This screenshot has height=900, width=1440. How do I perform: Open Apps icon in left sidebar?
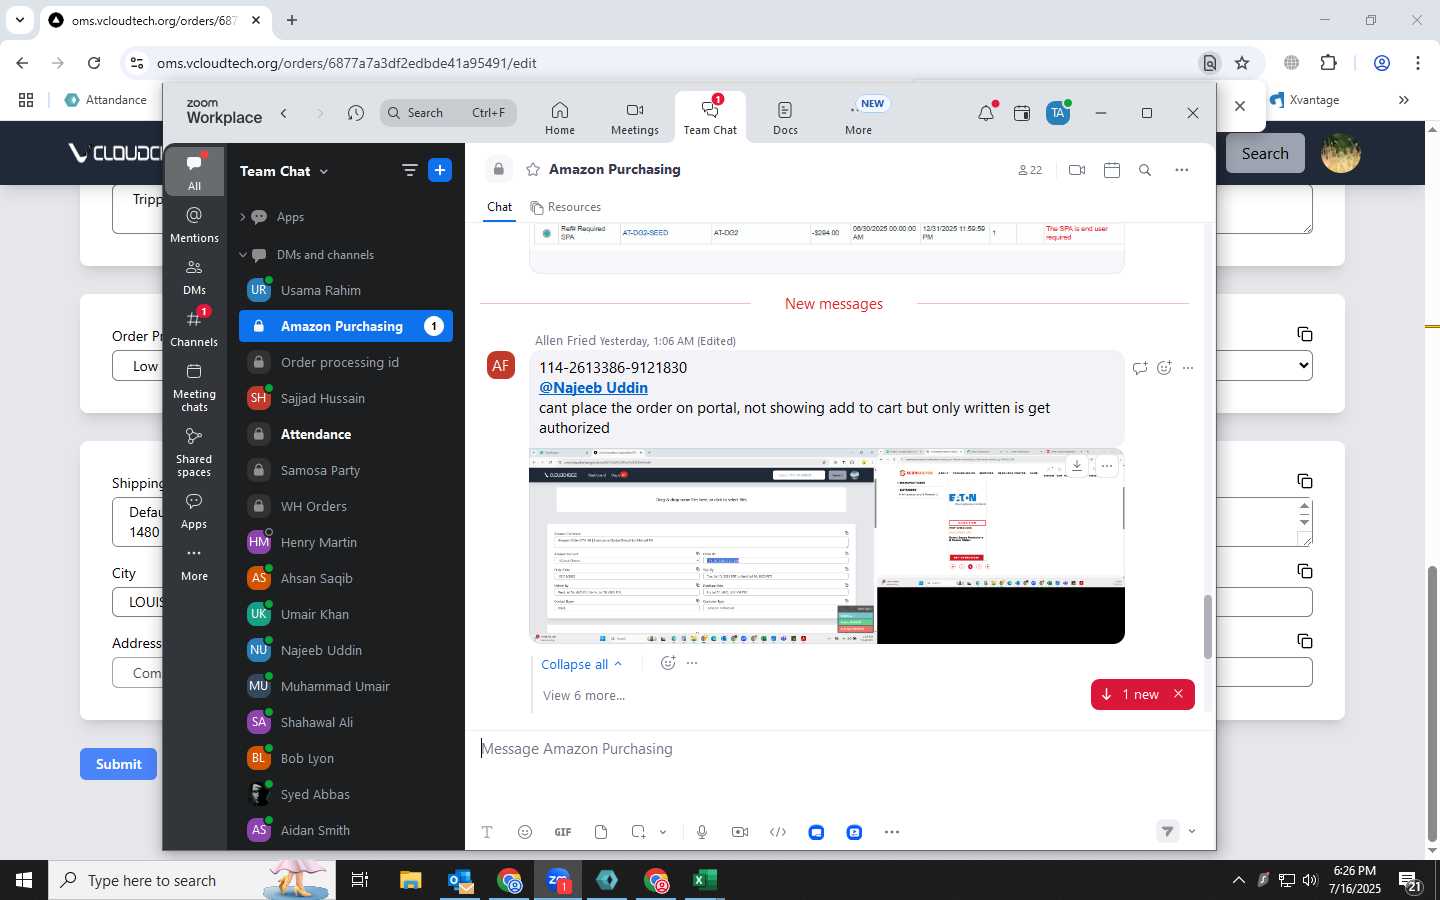pyautogui.click(x=194, y=511)
